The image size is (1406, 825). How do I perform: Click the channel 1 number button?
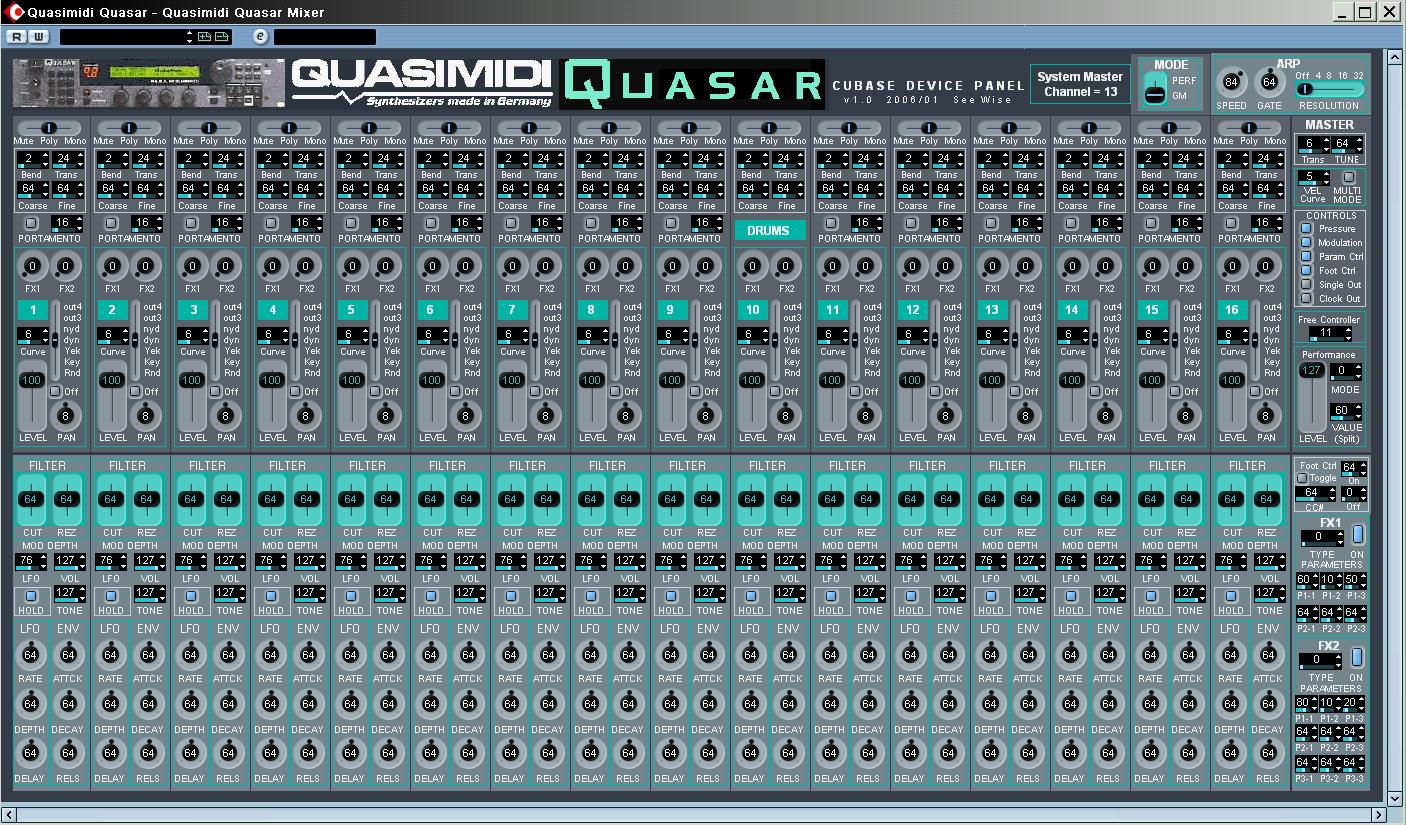point(32,310)
